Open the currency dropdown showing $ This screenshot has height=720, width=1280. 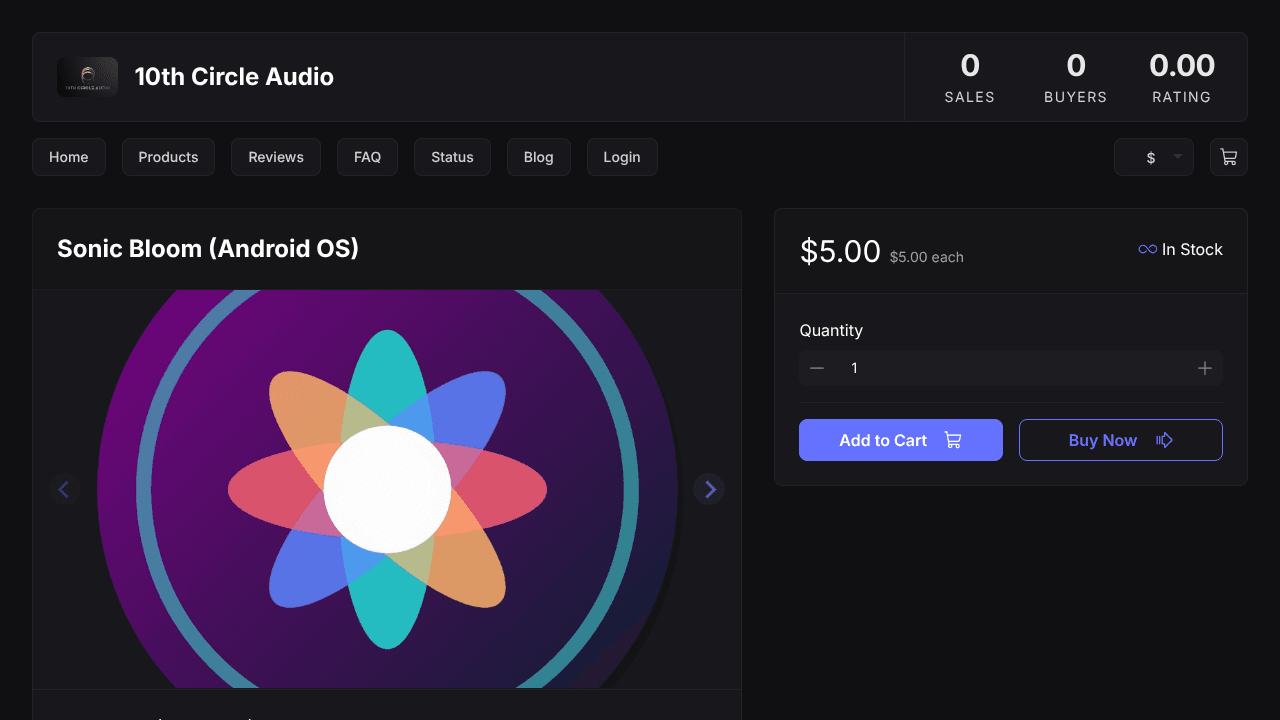click(1153, 157)
